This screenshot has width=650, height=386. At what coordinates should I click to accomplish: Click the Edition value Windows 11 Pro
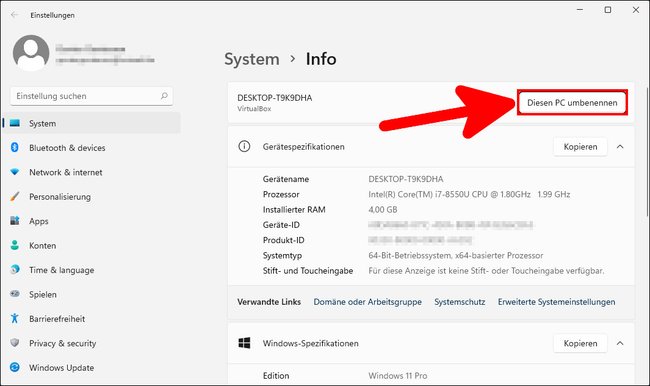pyautogui.click(x=398, y=376)
